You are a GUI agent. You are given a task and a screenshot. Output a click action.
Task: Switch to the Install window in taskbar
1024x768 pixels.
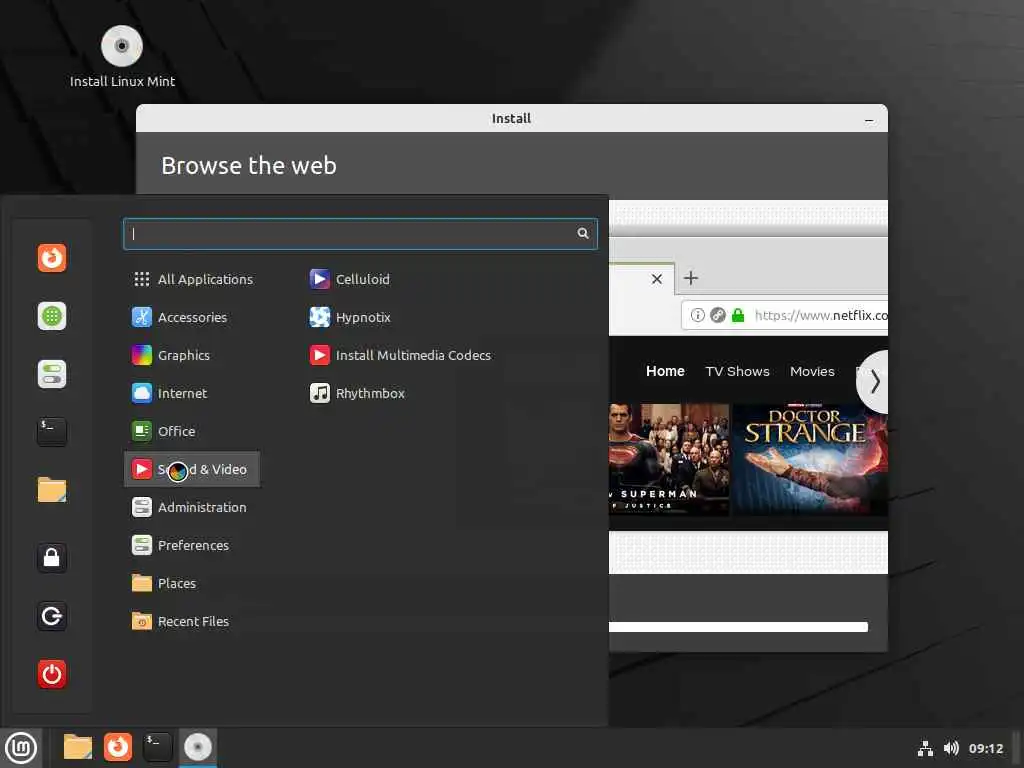[198, 748]
